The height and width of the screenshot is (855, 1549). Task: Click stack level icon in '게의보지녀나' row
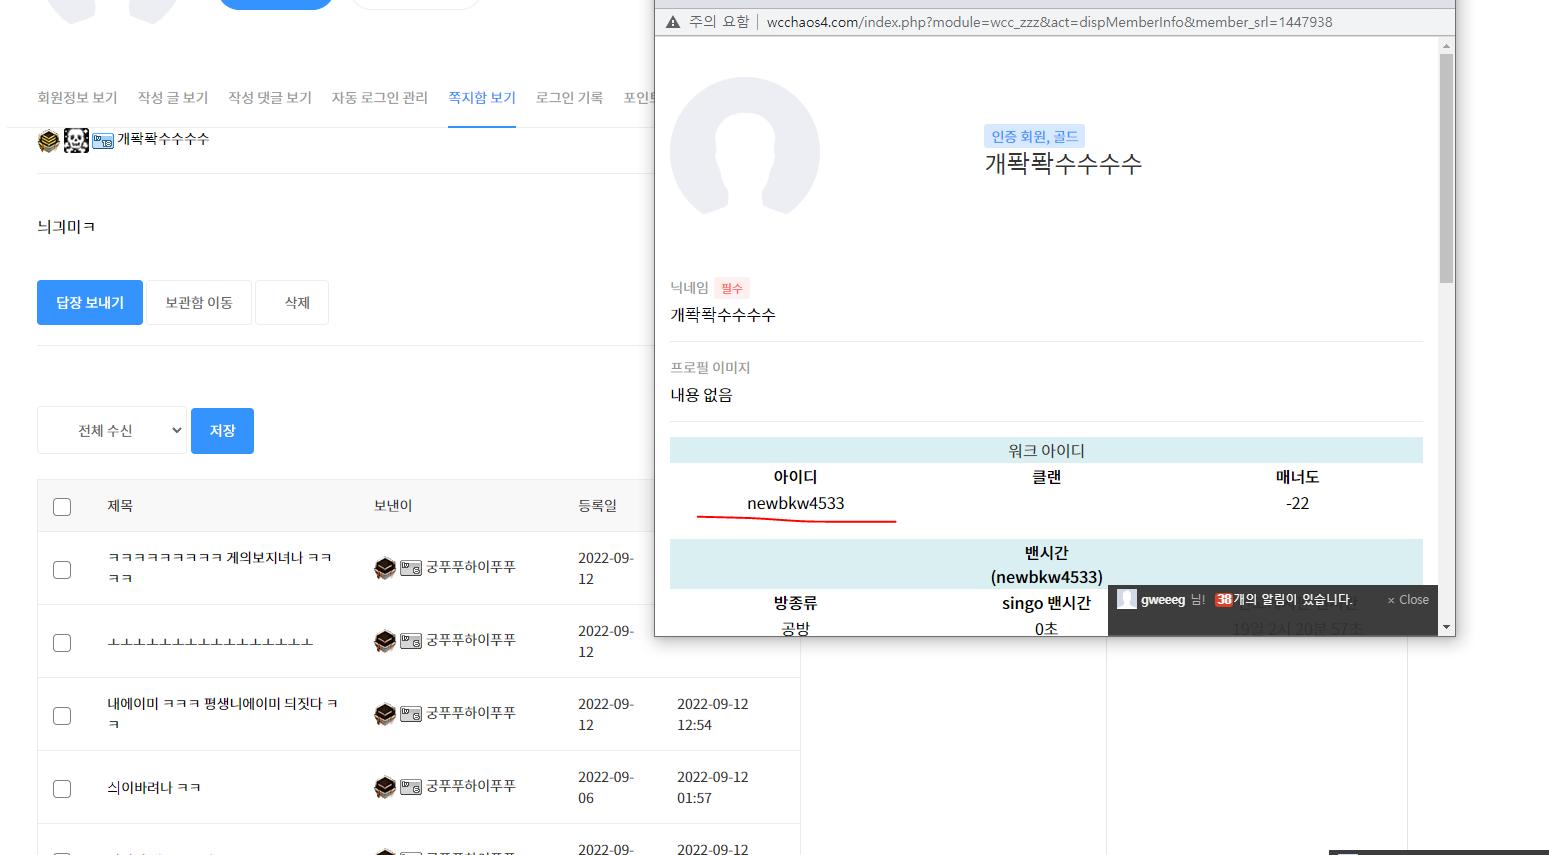coord(385,568)
